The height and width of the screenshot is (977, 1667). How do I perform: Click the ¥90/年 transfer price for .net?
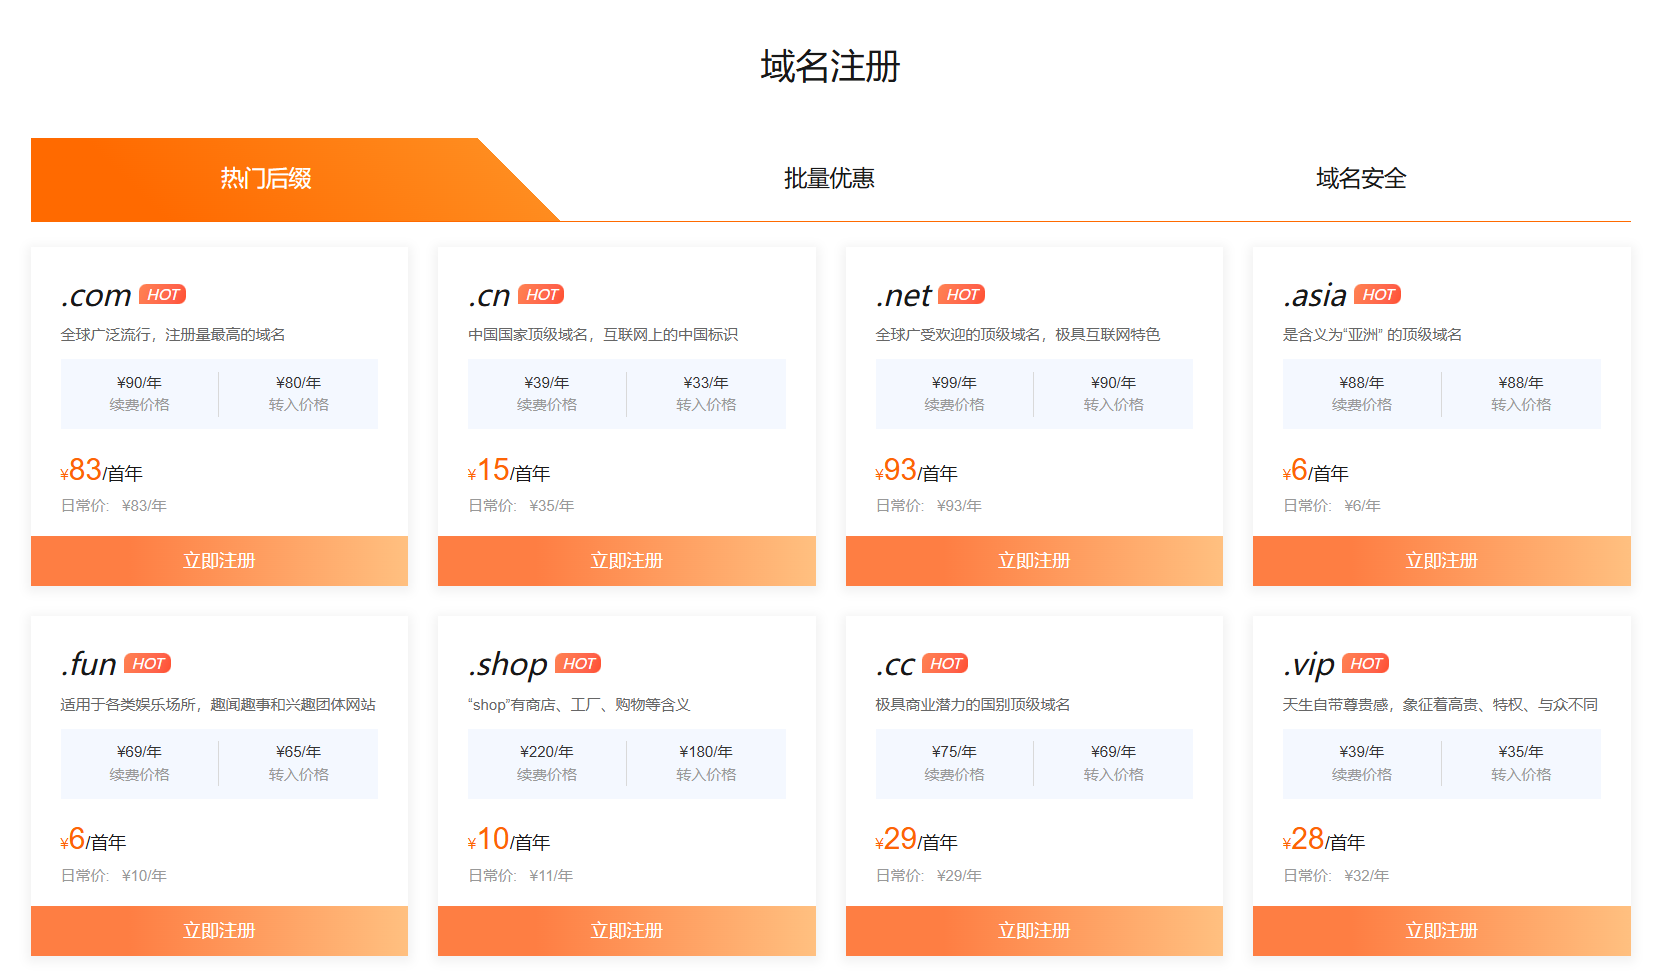(1113, 383)
